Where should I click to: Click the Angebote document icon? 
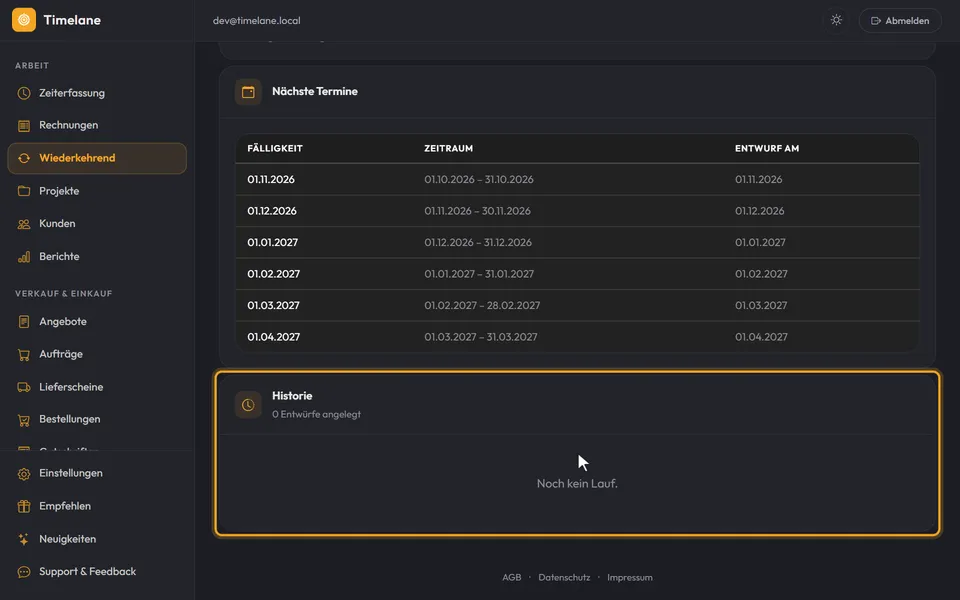24,321
